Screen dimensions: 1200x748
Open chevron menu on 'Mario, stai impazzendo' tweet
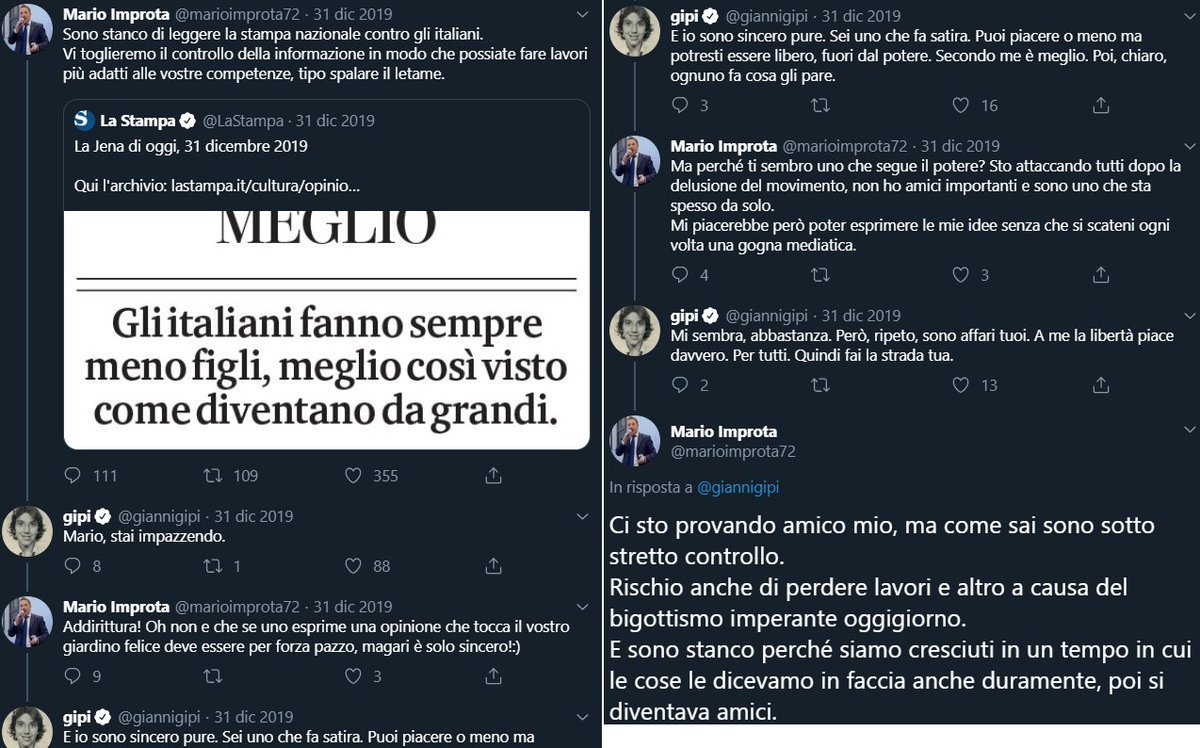click(x=583, y=517)
